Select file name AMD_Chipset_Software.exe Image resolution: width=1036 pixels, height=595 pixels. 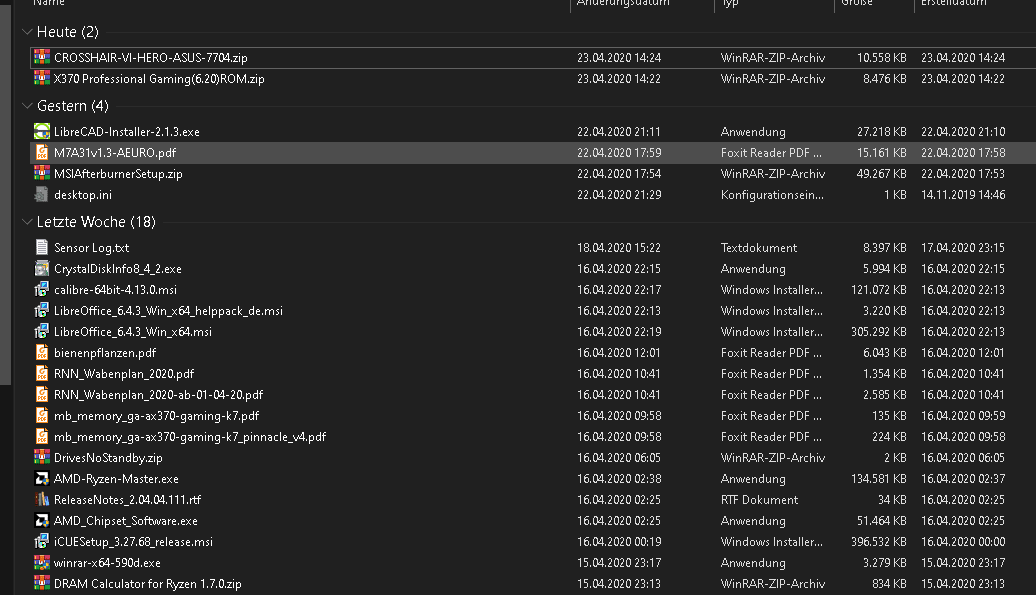(126, 521)
